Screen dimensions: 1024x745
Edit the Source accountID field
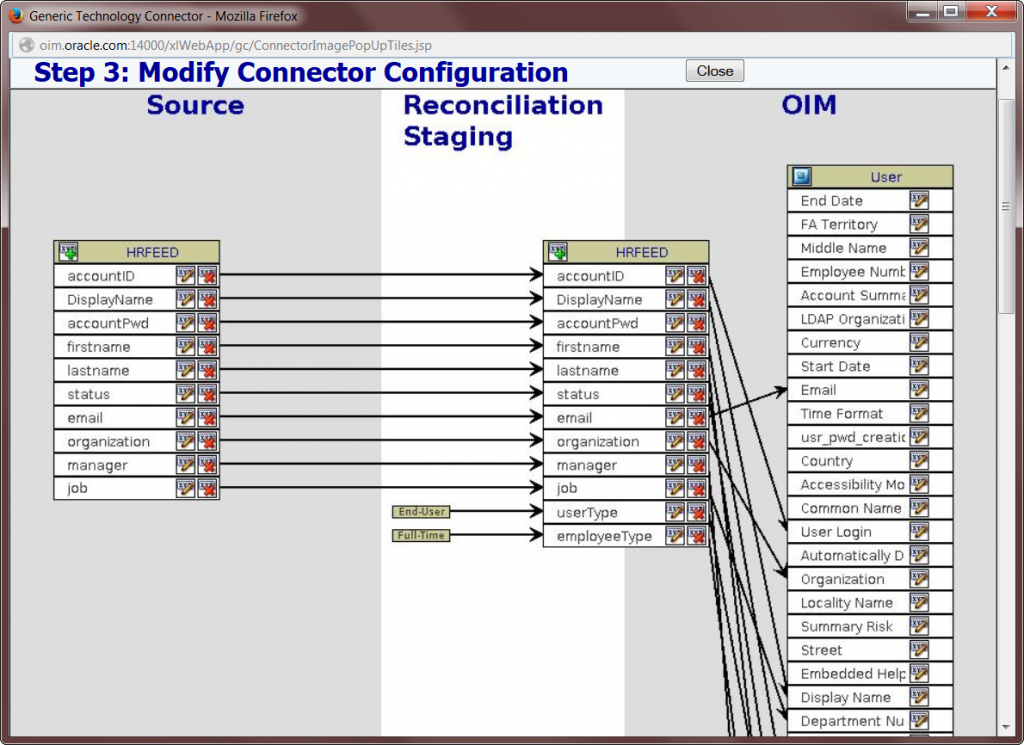coord(185,276)
